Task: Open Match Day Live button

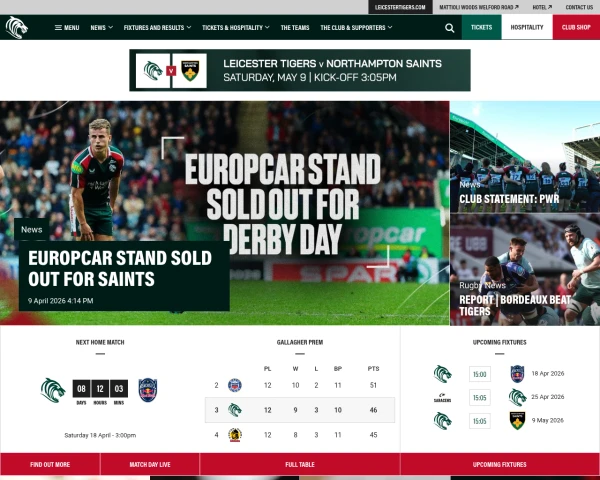Action: [150, 464]
